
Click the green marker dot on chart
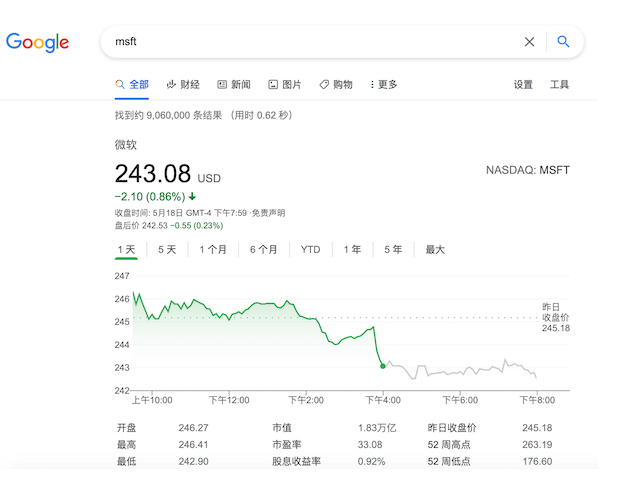click(383, 366)
